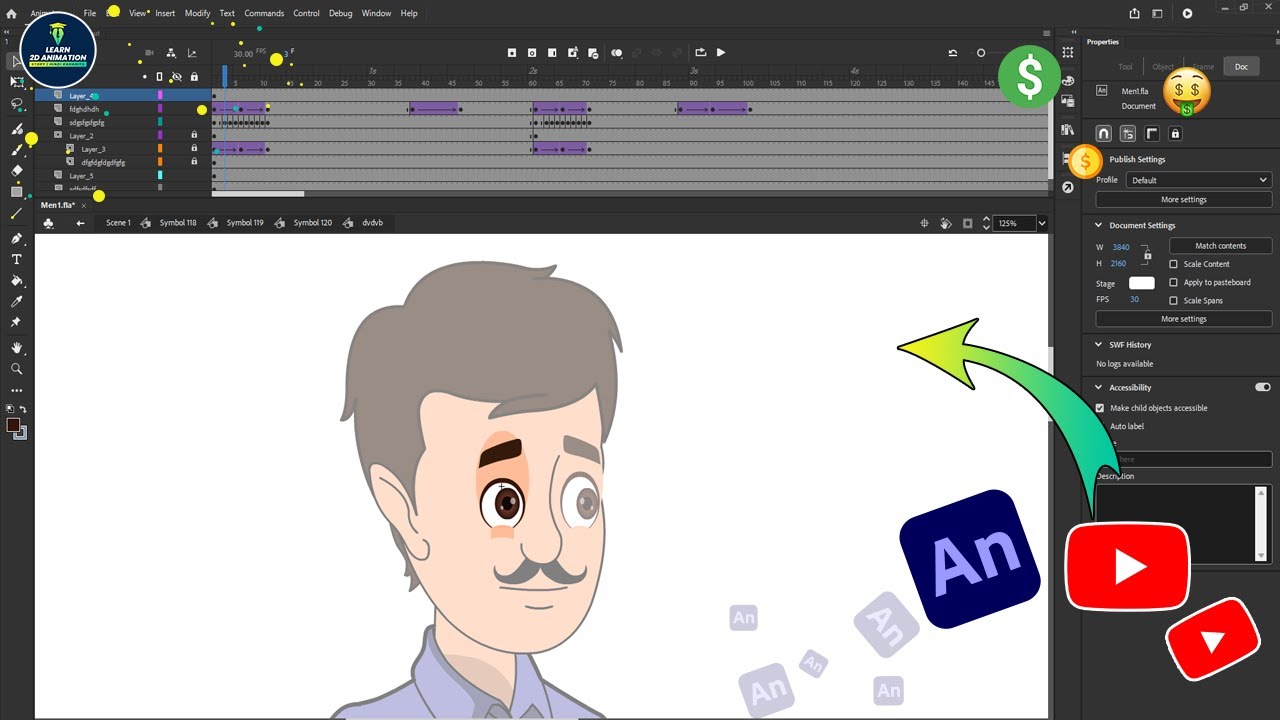Go to Scene 1 in breadcrumb
This screenshot has width=1280, height=720.
point(118,223)
